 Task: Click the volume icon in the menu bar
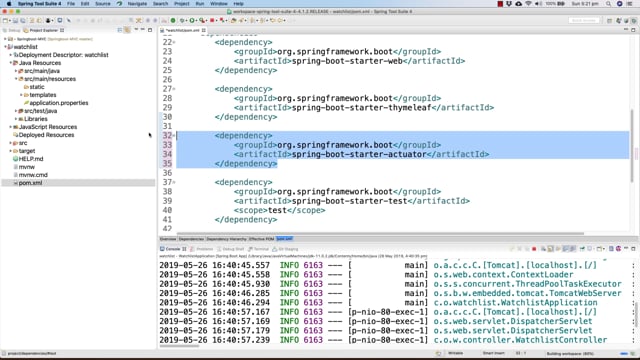point(539,4)
